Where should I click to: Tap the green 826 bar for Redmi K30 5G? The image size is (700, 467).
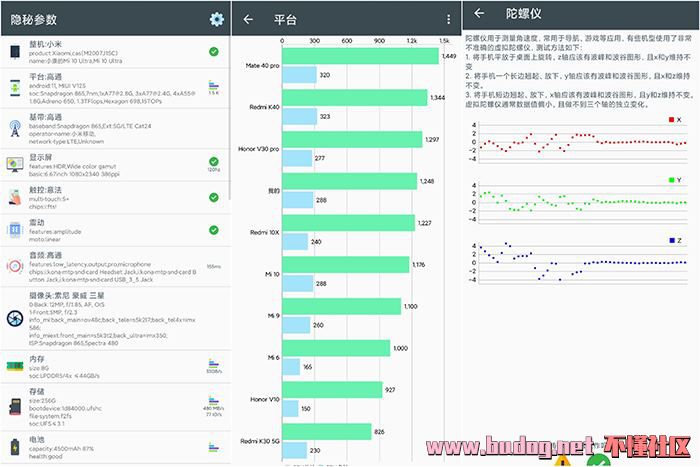tap(327, 432)
